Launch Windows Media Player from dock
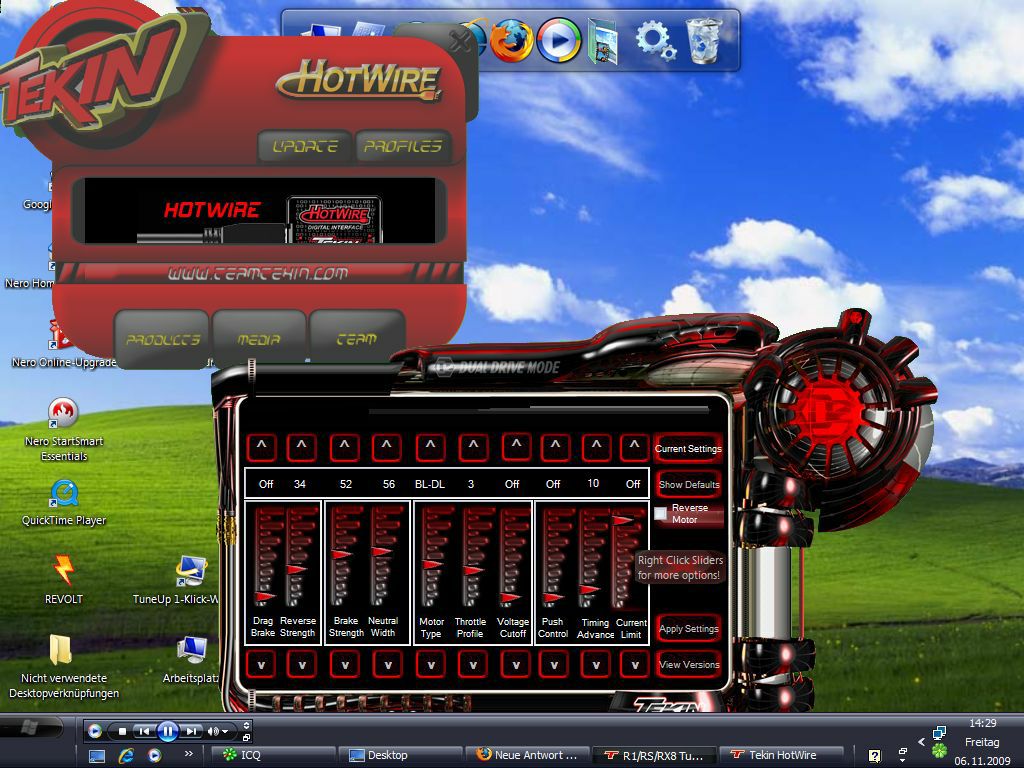The width and height of the screenshot is (1024, 768). [x=558, y=40]
